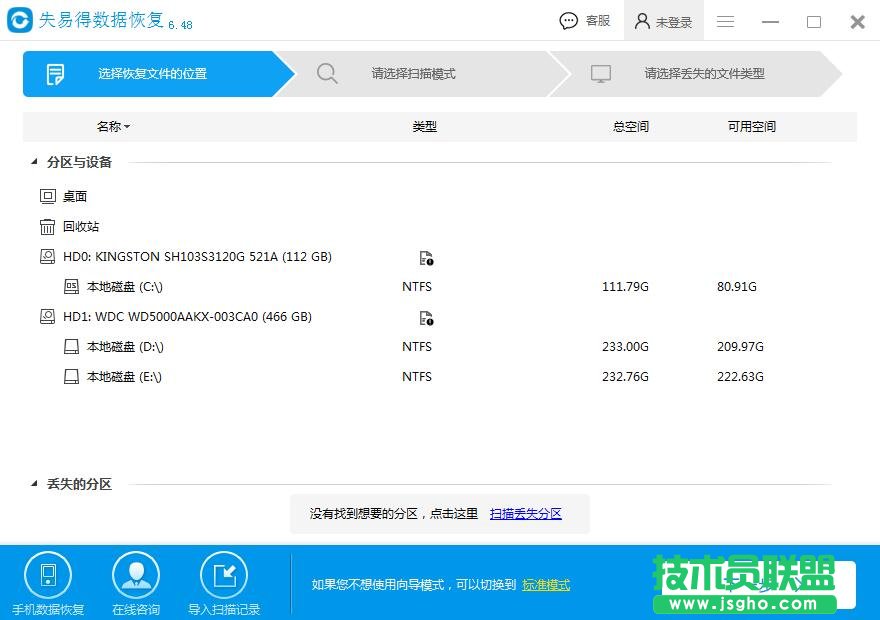Click the eject icon beside HD1 WDC drive
880x620 pixels.
point(426,317)
